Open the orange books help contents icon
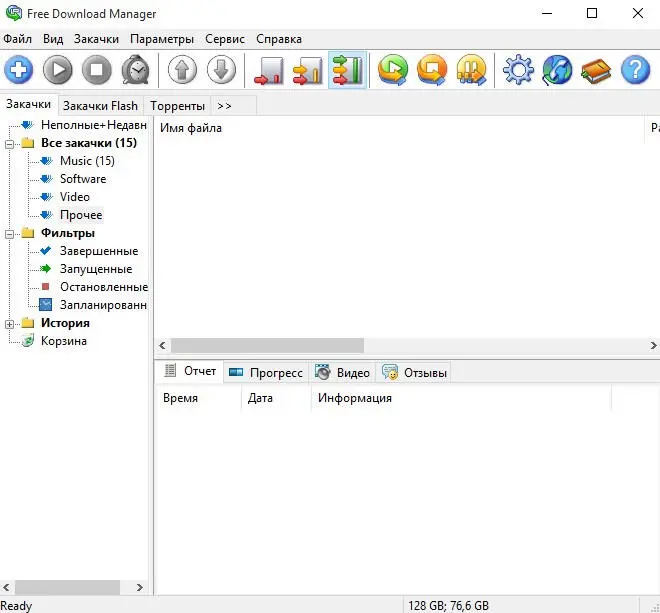660x613 pixels. tap(596, 71)
